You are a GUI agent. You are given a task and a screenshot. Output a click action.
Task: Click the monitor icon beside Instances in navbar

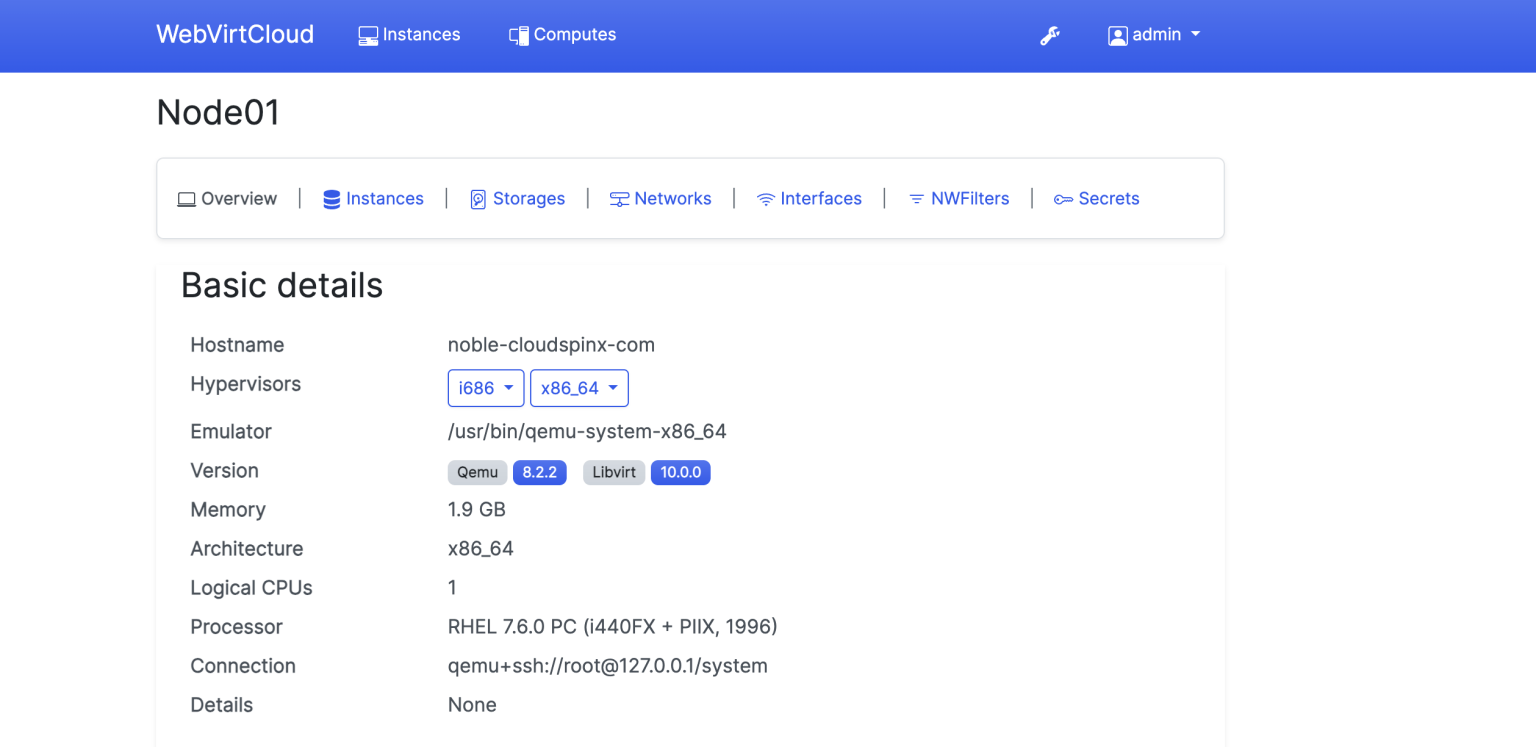[x=367, y=34]
